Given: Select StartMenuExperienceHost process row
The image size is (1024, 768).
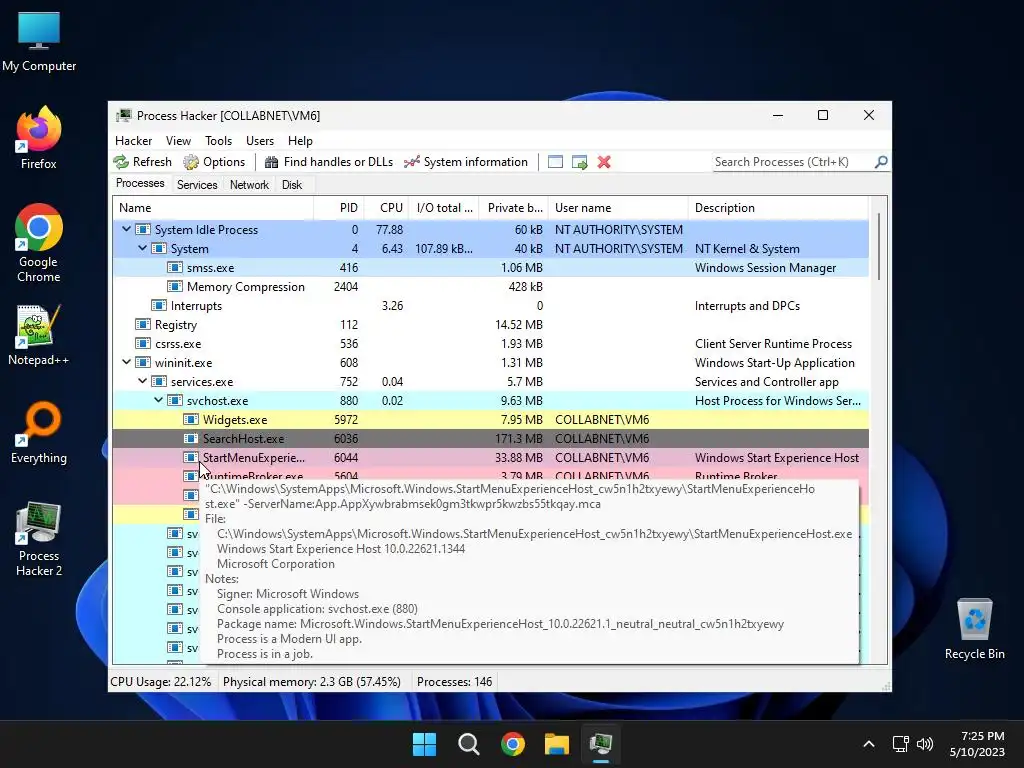Looking at the screenshot, I should (x=490, y=458).
